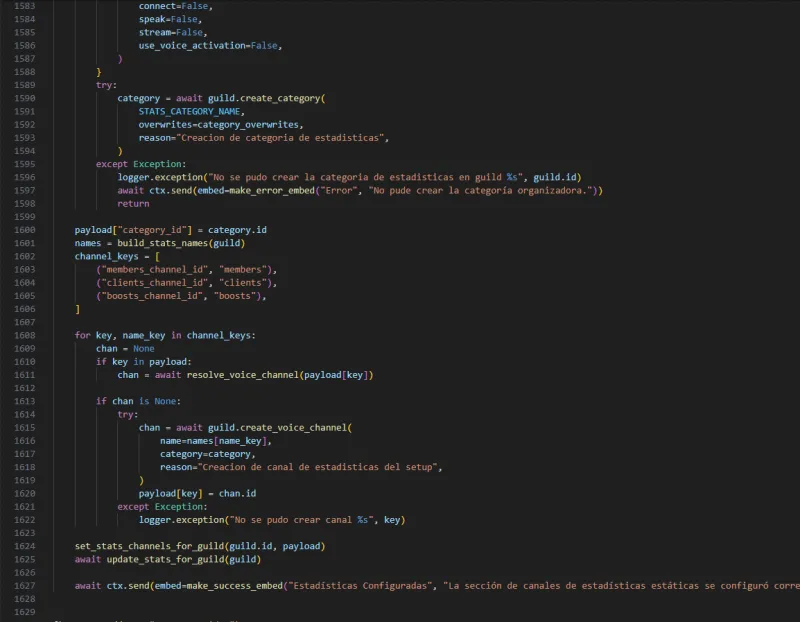This screenshot has width=800, height=622.
Task: Click "if chan is None:" on line 1613
Action: [138, 401]
